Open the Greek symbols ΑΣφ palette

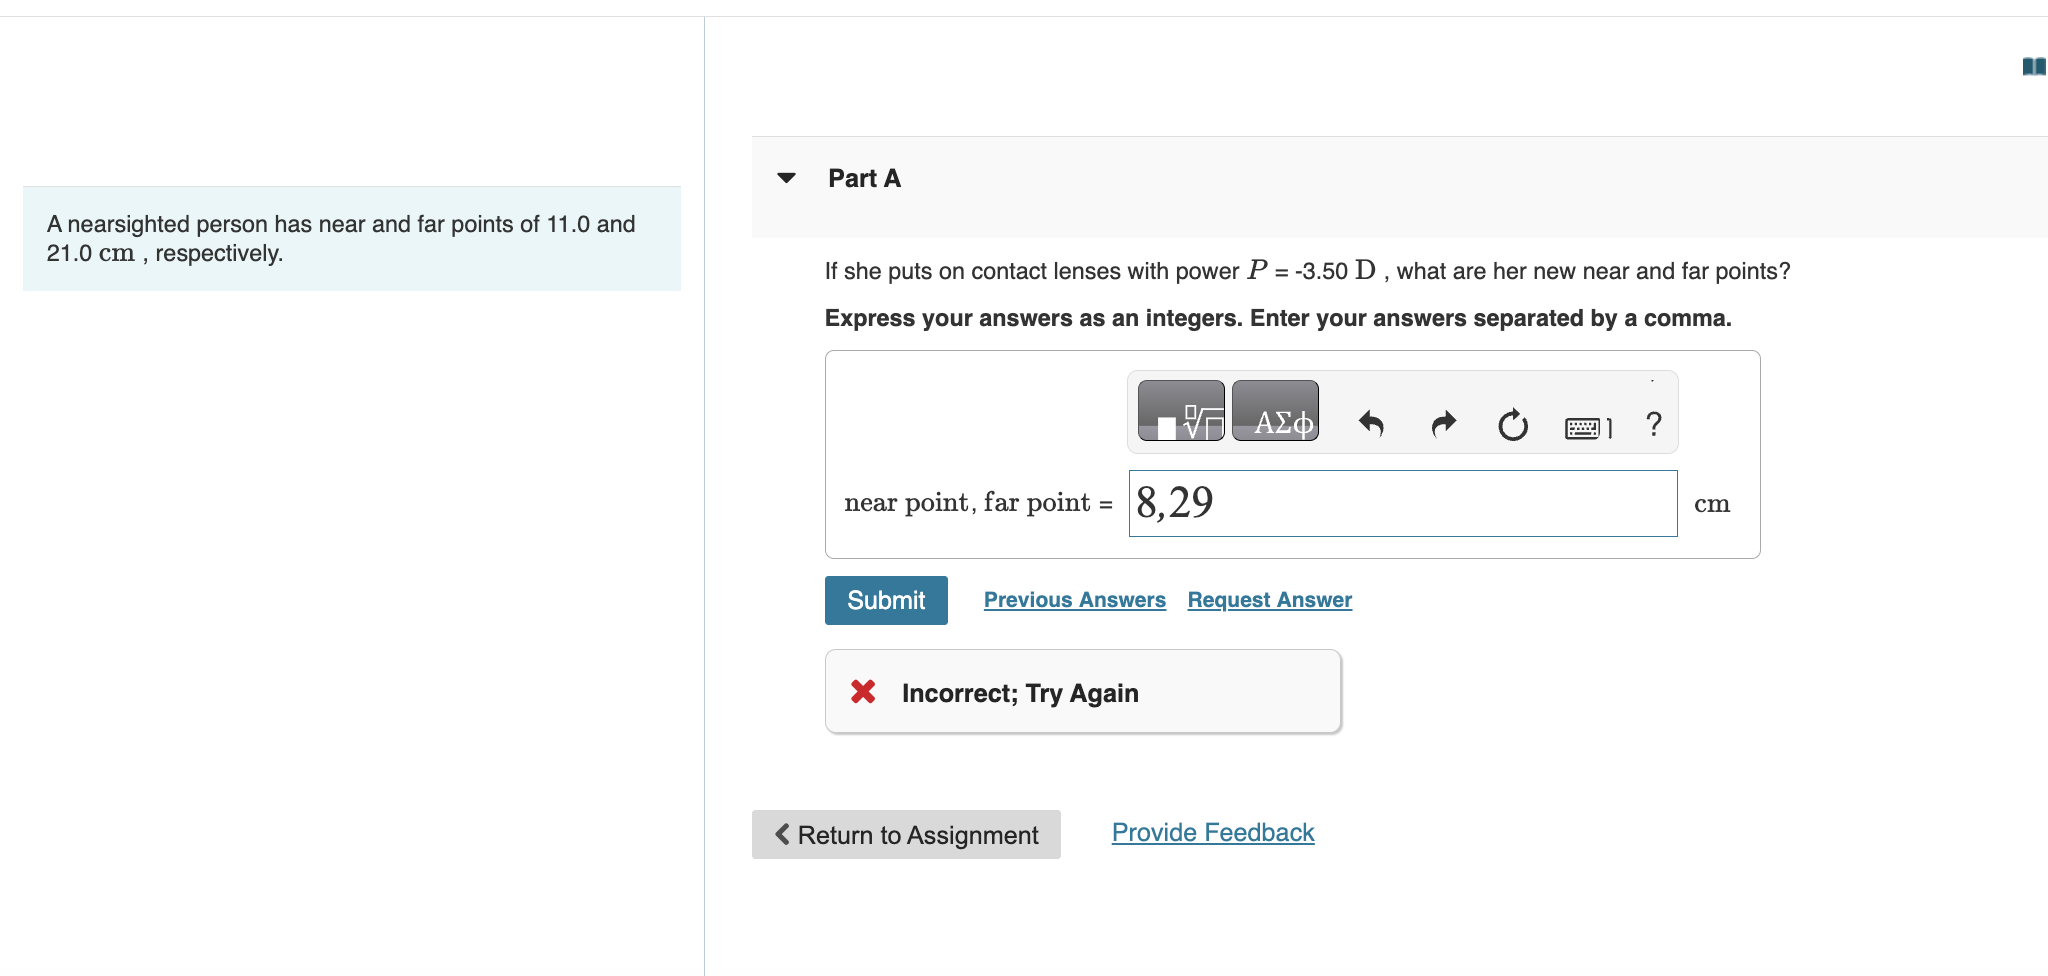[1275, 410]
